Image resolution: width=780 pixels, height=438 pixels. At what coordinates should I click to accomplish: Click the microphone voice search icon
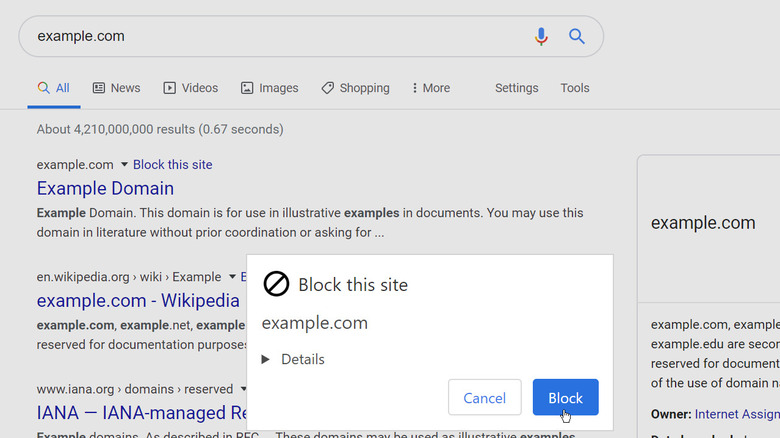coord(541,36)
